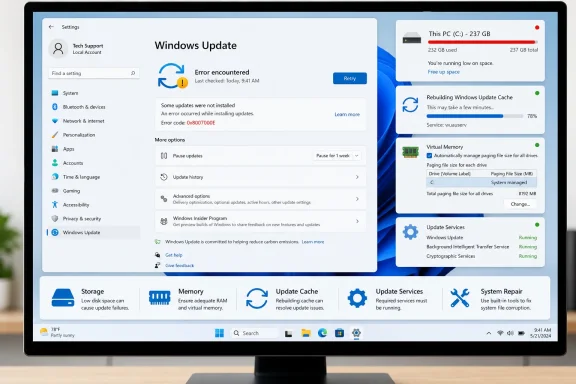Click the Advanced options gears icon
Screen dimensions: 576x384
pos(164,199)
